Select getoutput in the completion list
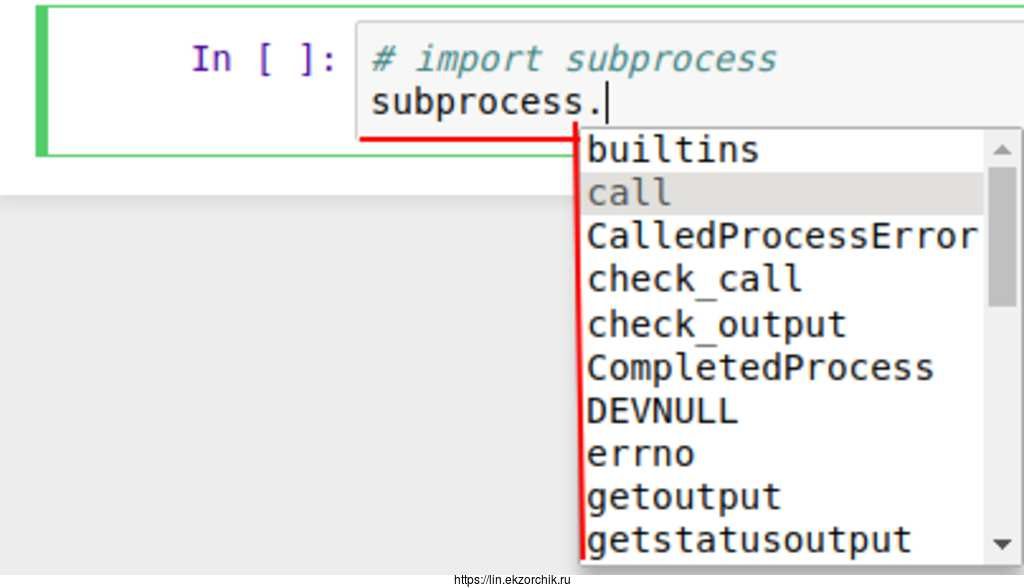The image size is (1024, 588). (x=683, y=497)
